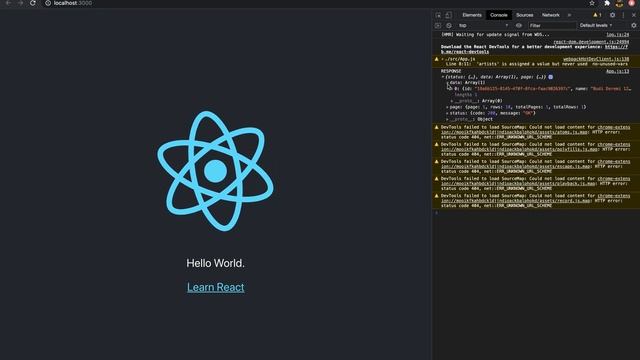Open the react-dom.development.js source link
Screen dimensions: 640x360
[x=591, y=42]
